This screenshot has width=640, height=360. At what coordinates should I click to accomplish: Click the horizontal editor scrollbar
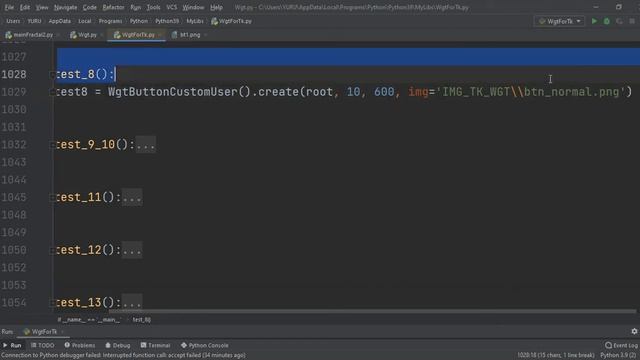[371, 311]
